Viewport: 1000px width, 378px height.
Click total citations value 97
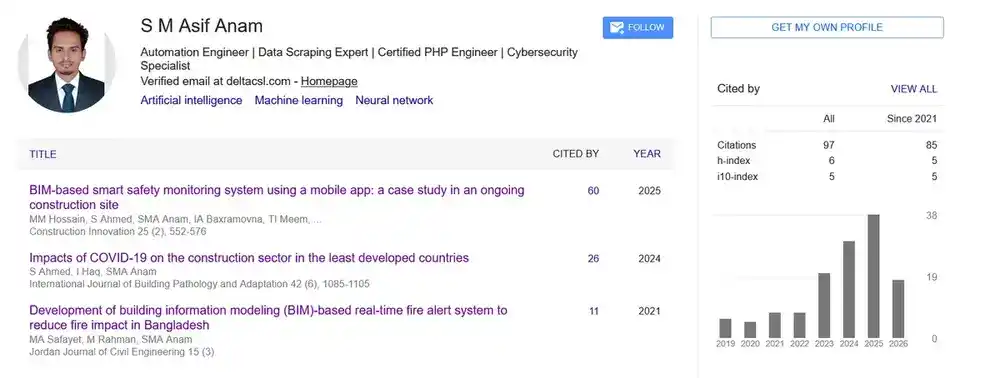(x=828, y=145)
